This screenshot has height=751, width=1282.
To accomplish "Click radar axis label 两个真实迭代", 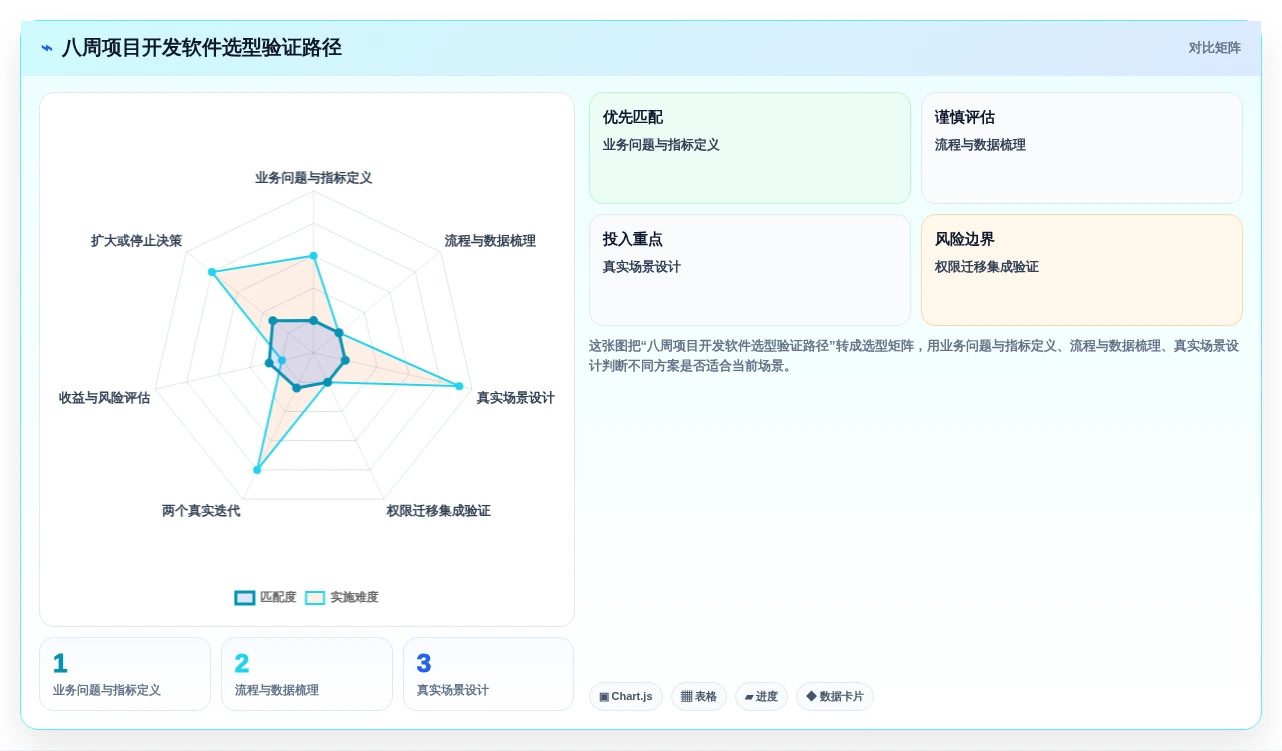I will pos(201,511).
